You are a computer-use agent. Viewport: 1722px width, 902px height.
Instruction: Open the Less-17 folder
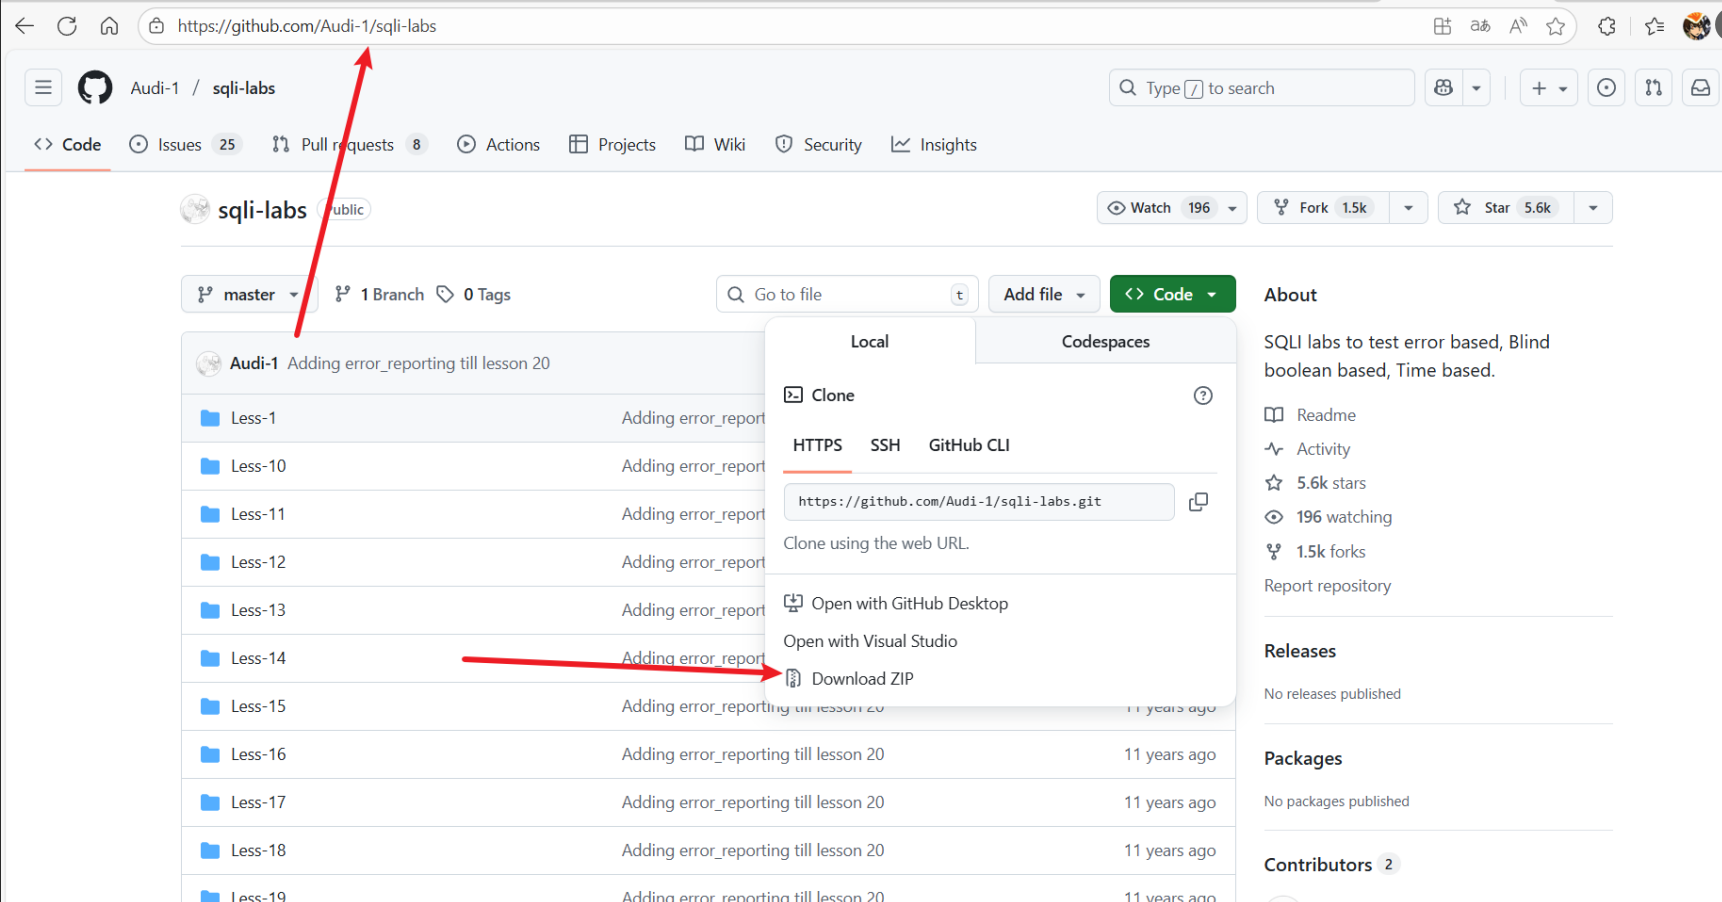(x=258, y=802)
